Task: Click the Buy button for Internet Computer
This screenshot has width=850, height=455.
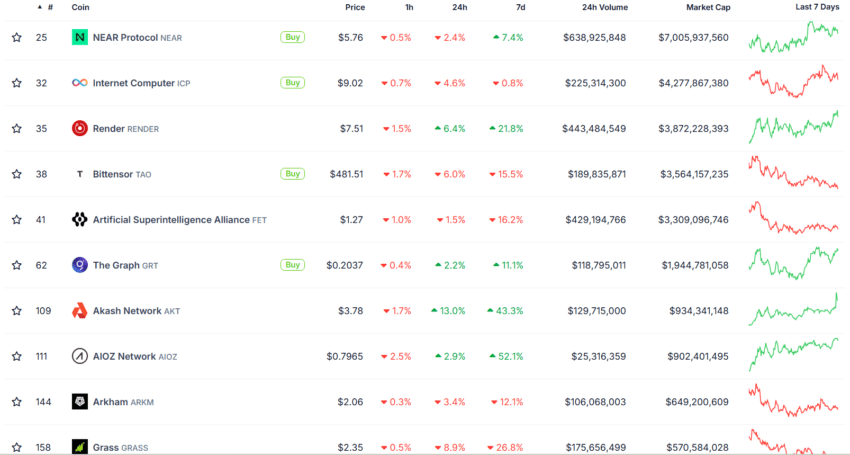Action: pos(293,83)
